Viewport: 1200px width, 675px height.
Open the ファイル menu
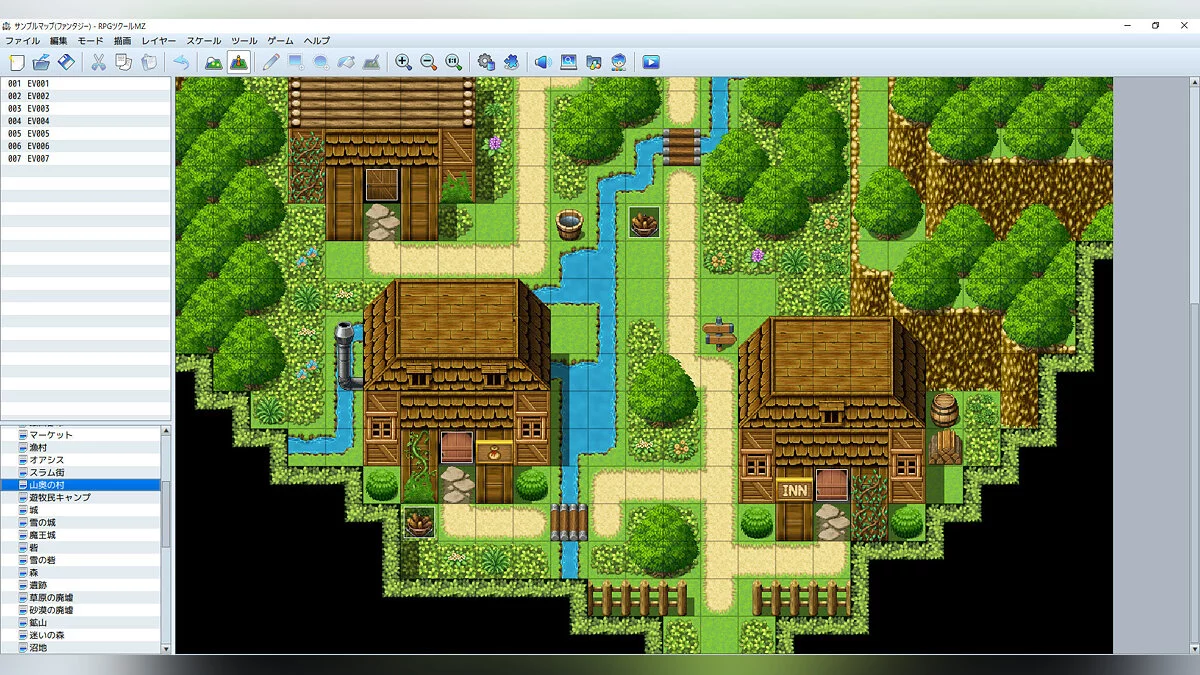pos(23,41)
